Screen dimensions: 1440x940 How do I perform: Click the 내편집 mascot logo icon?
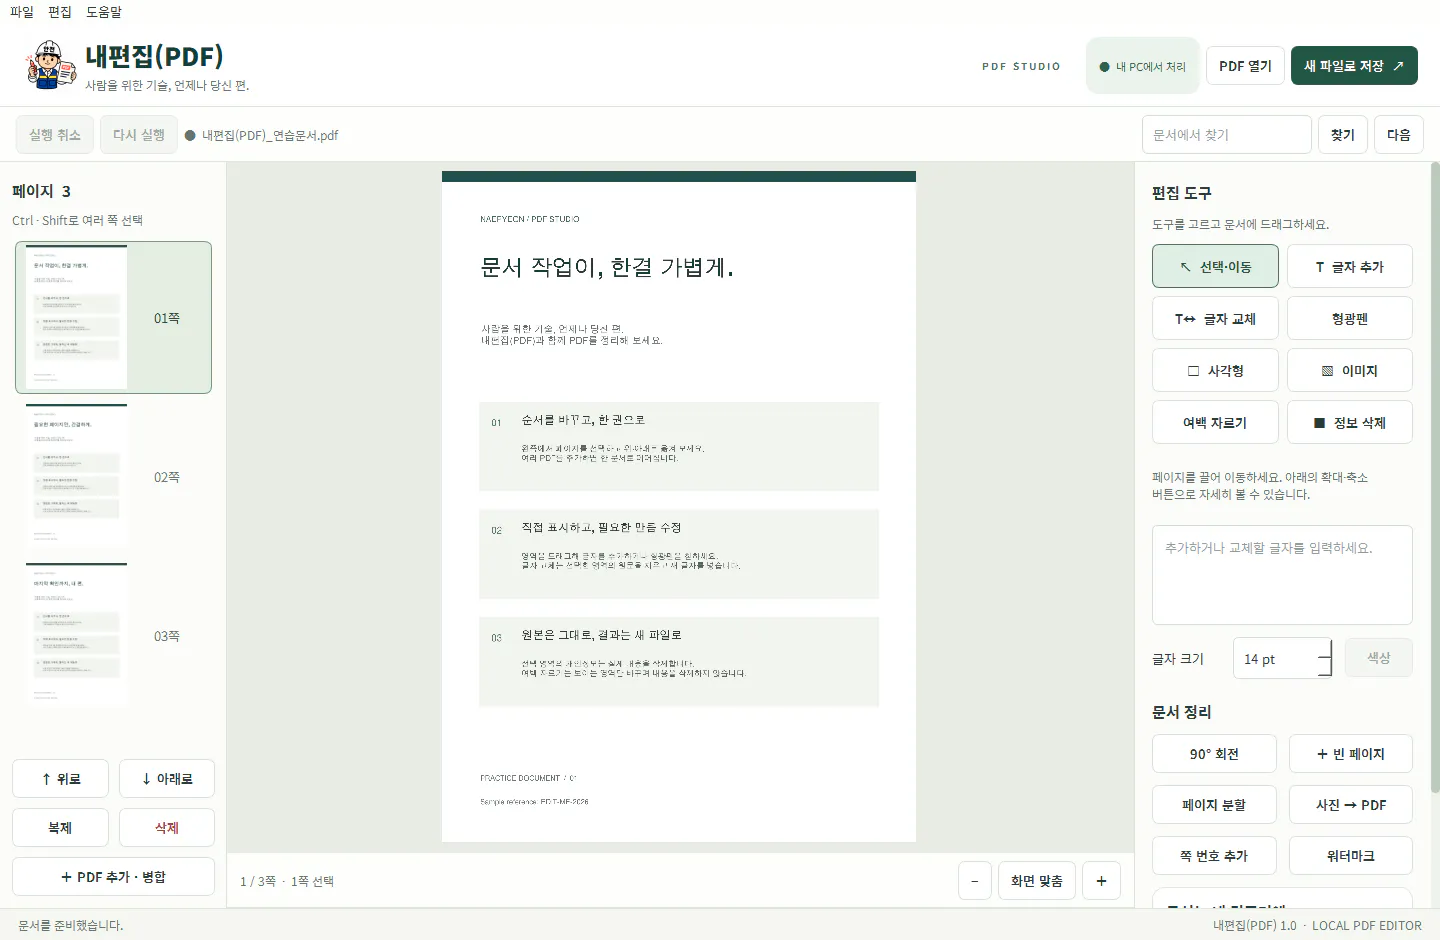tap(50, 65)
